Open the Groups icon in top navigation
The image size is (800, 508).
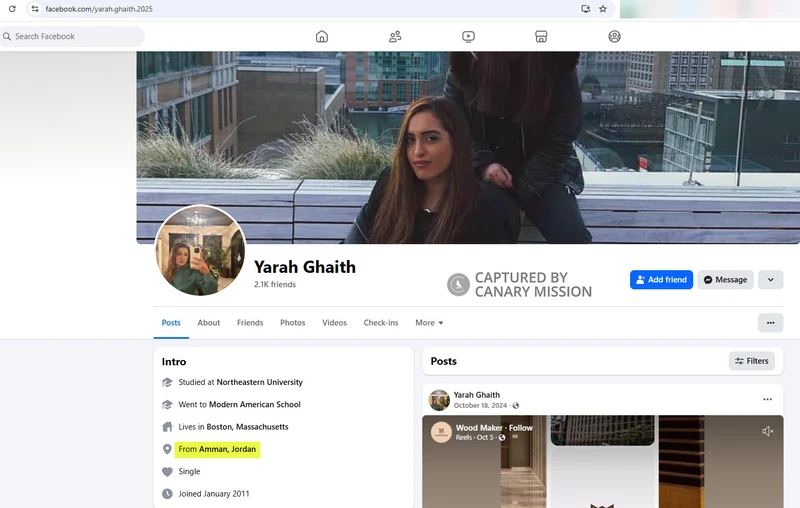(x=614, y=37)
